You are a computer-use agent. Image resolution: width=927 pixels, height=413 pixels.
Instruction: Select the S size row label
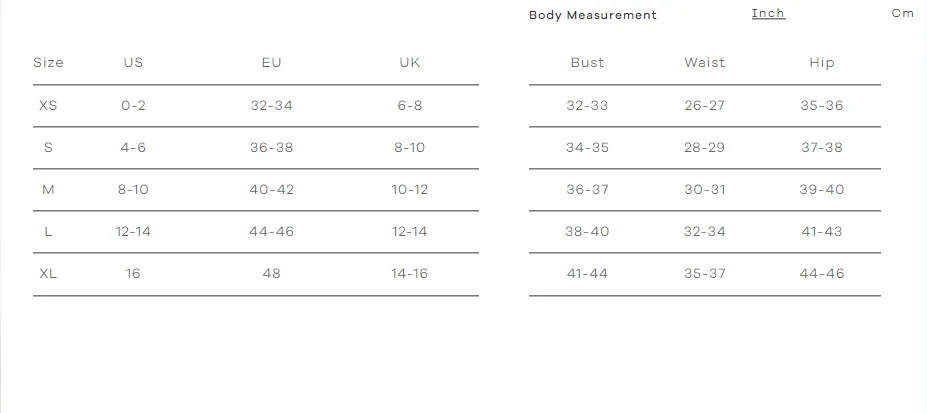(x=48, y=147)
